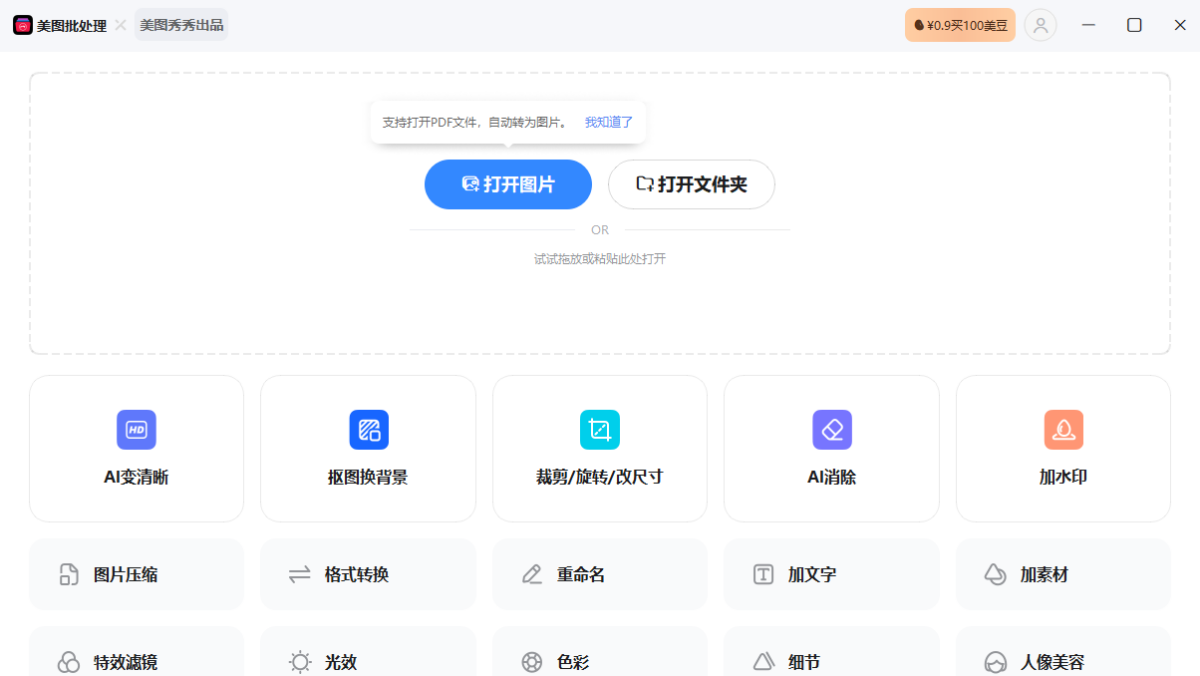Select the 抠图换背景 cutout tool

[368, 448]
